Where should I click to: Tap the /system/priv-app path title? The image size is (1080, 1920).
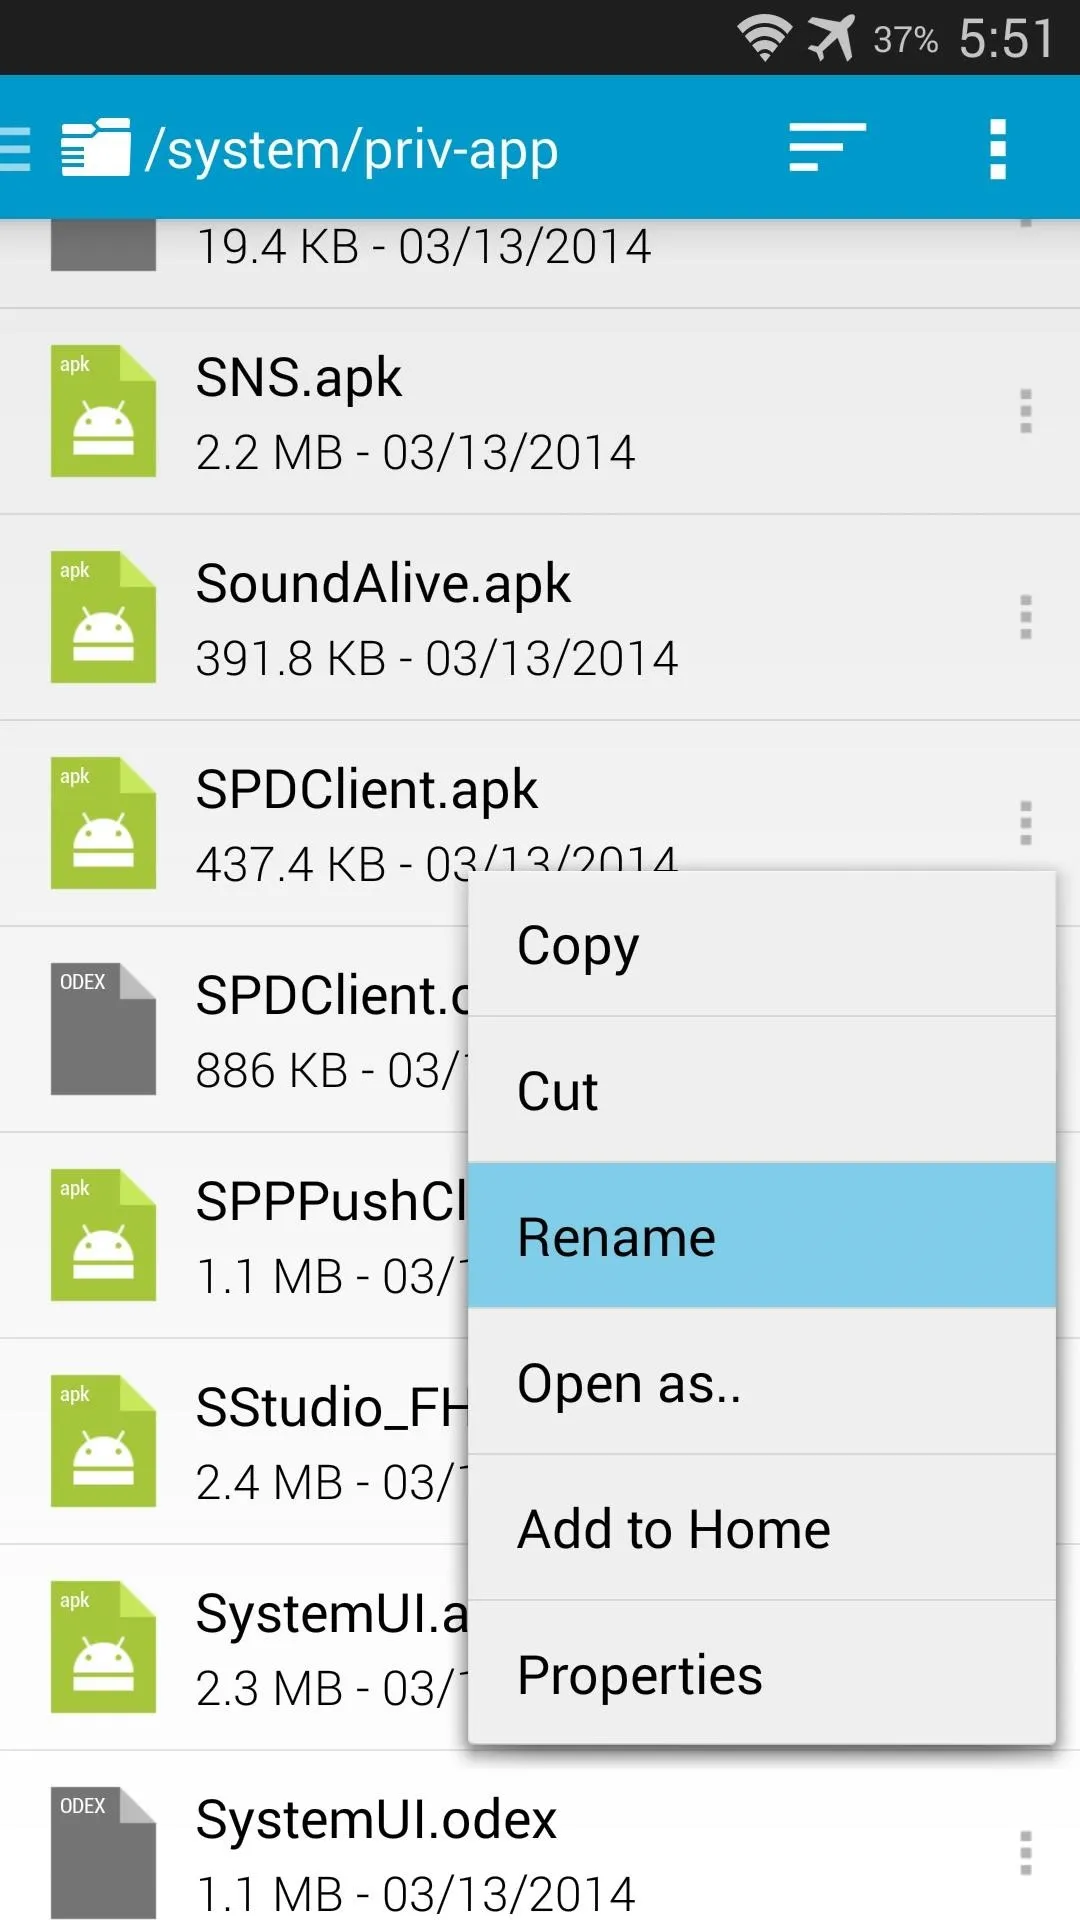(352, 149)
